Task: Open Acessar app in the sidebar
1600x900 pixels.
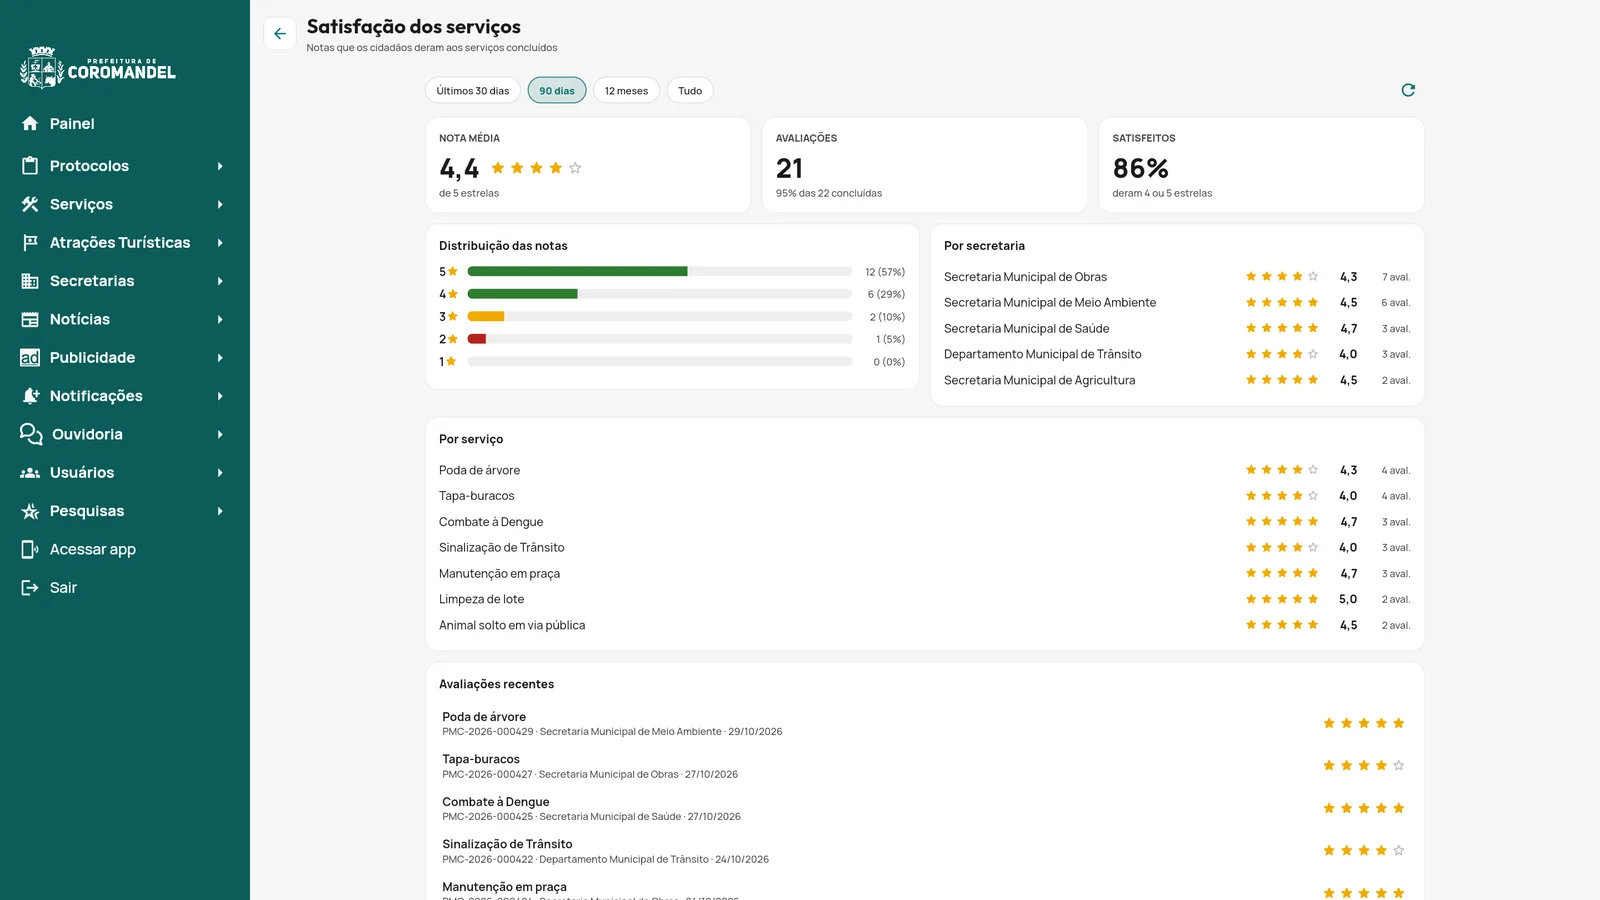Action: (x=93, y=549)
